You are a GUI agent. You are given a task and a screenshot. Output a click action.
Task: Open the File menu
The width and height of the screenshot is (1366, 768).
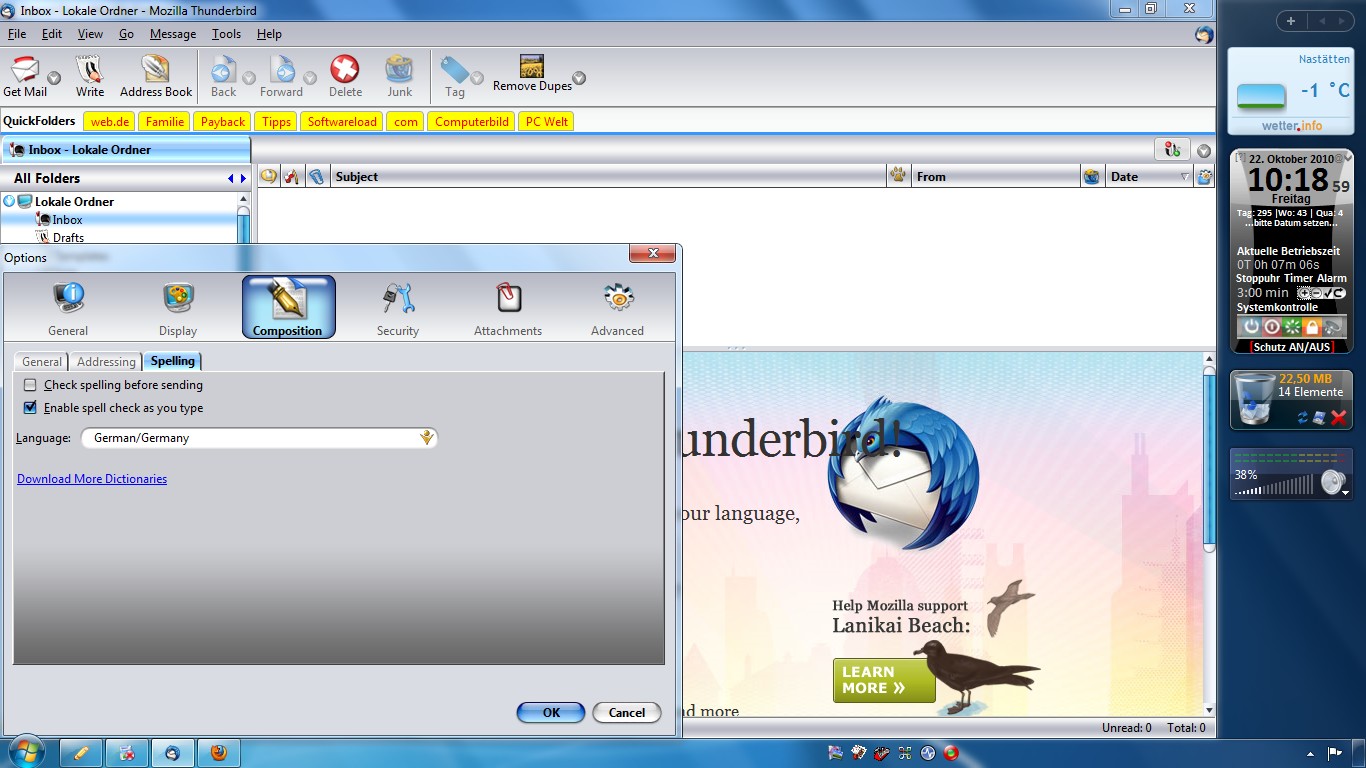point(17,34)
